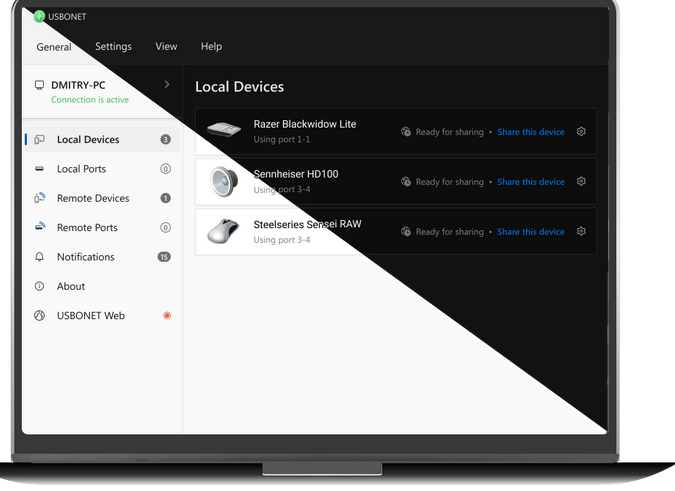Select the Razer Blackwidow Lite device name
The image size is (675, 491).
coord(305,124)
